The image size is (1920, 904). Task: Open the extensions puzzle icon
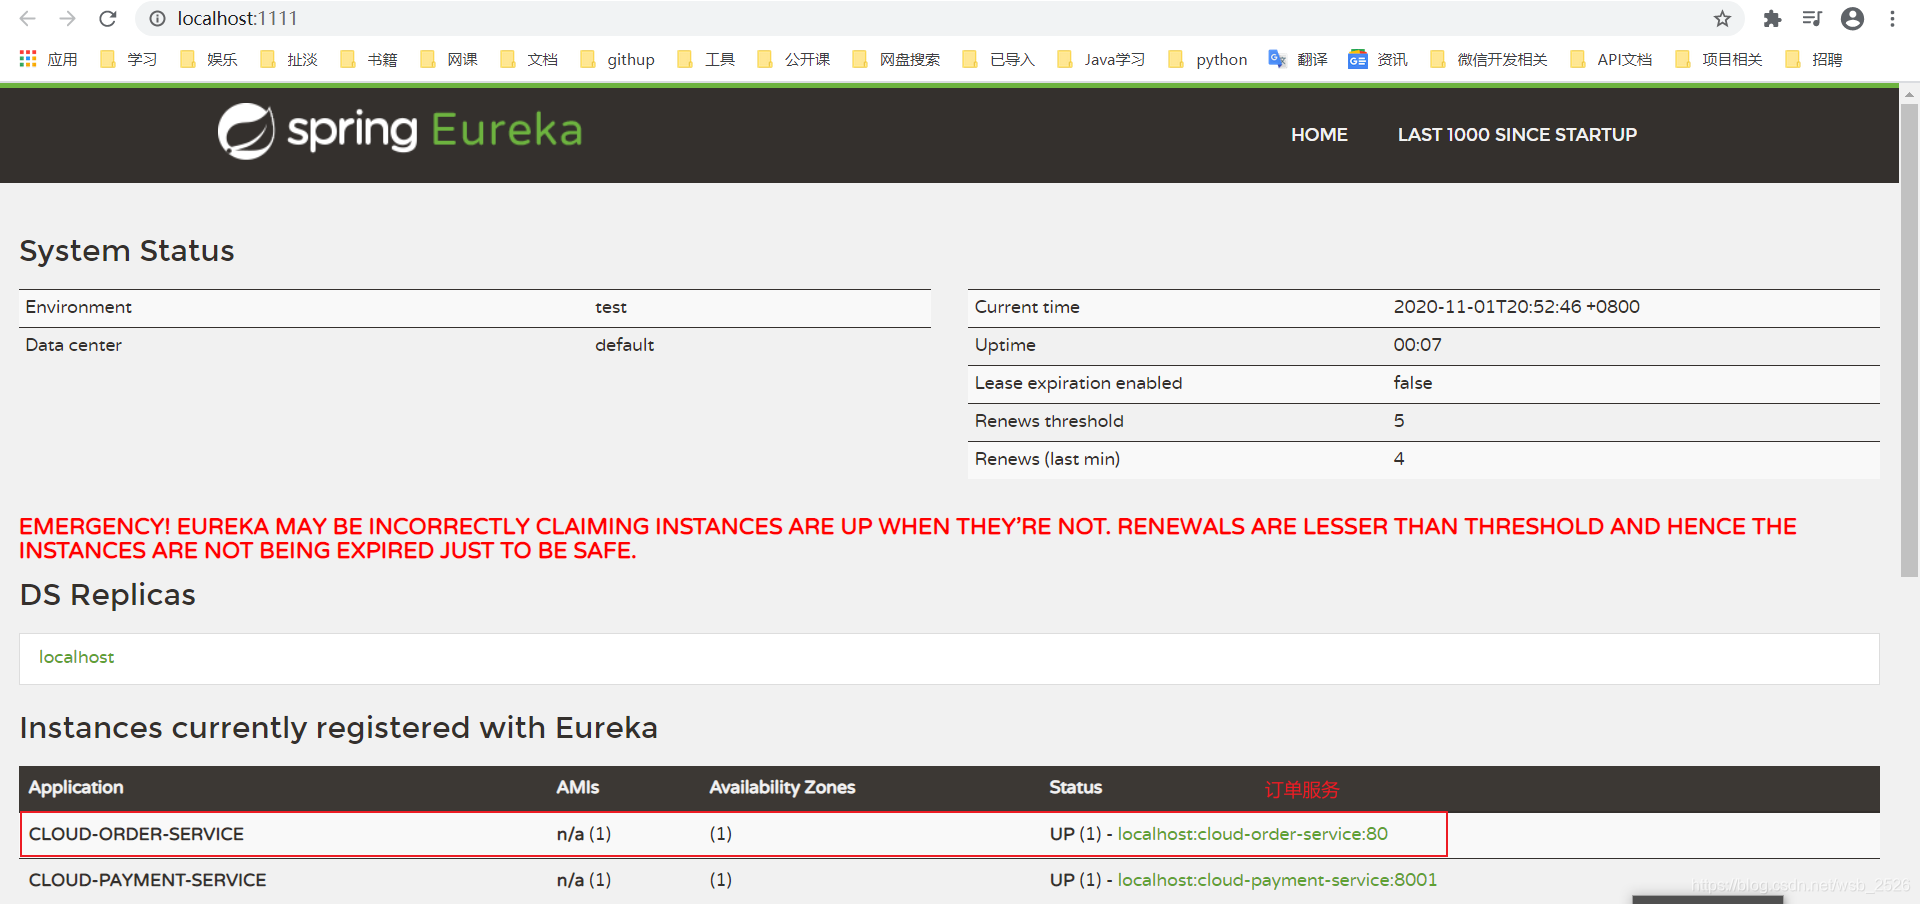point(1772,19)
